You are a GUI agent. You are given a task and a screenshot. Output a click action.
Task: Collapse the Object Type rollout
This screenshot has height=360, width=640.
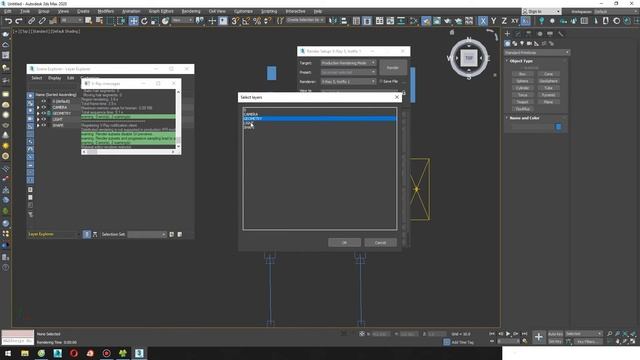click(521, 61)
